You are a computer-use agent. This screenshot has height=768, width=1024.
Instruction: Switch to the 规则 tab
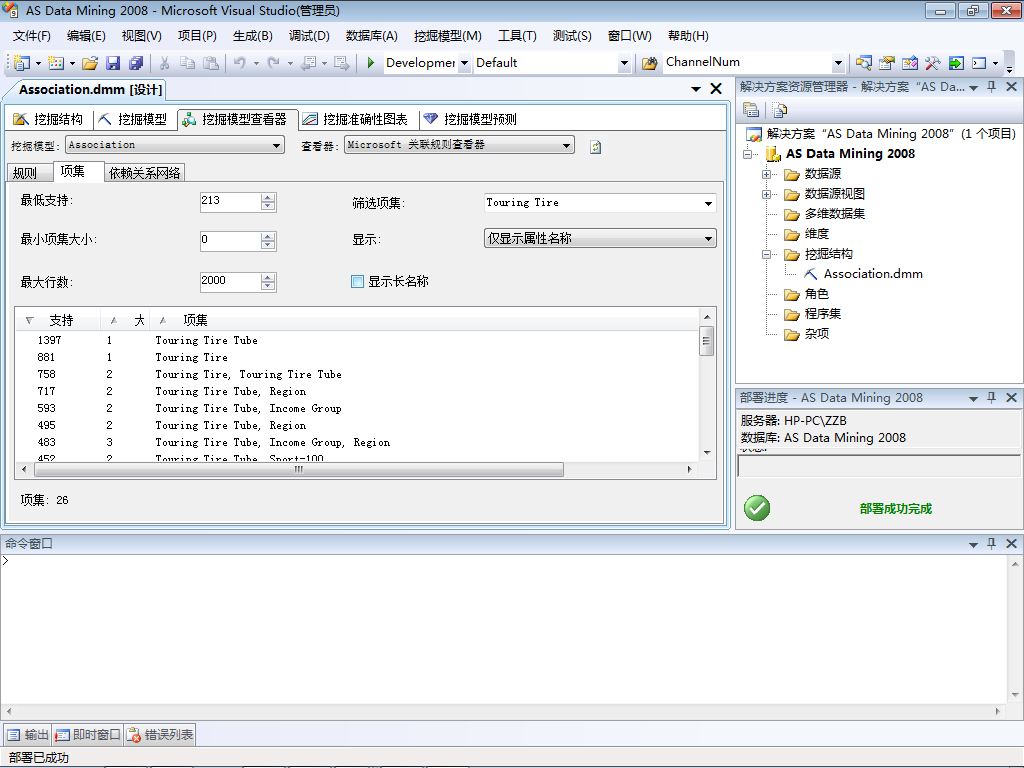point(29,172)
